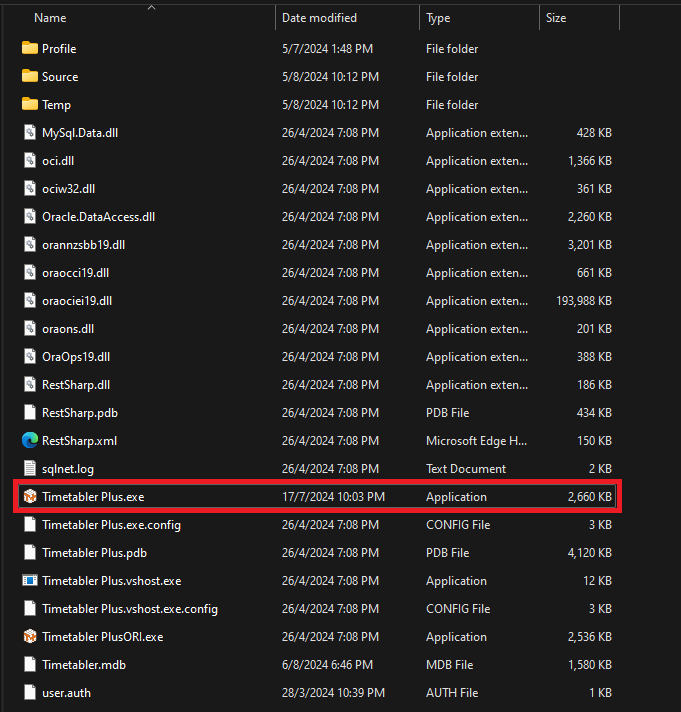Click the Timetabler Plus.vshost.exe icon
The height and width of the screenshot is (712, 681).
click(x=30, y=581)
